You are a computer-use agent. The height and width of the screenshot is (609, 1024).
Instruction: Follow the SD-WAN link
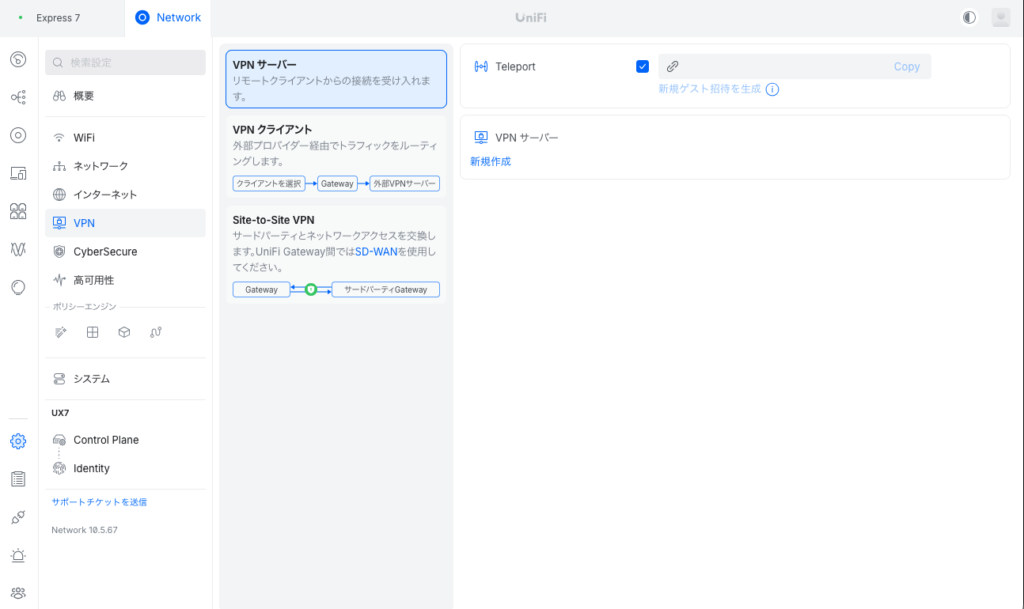tap(376, 251)
